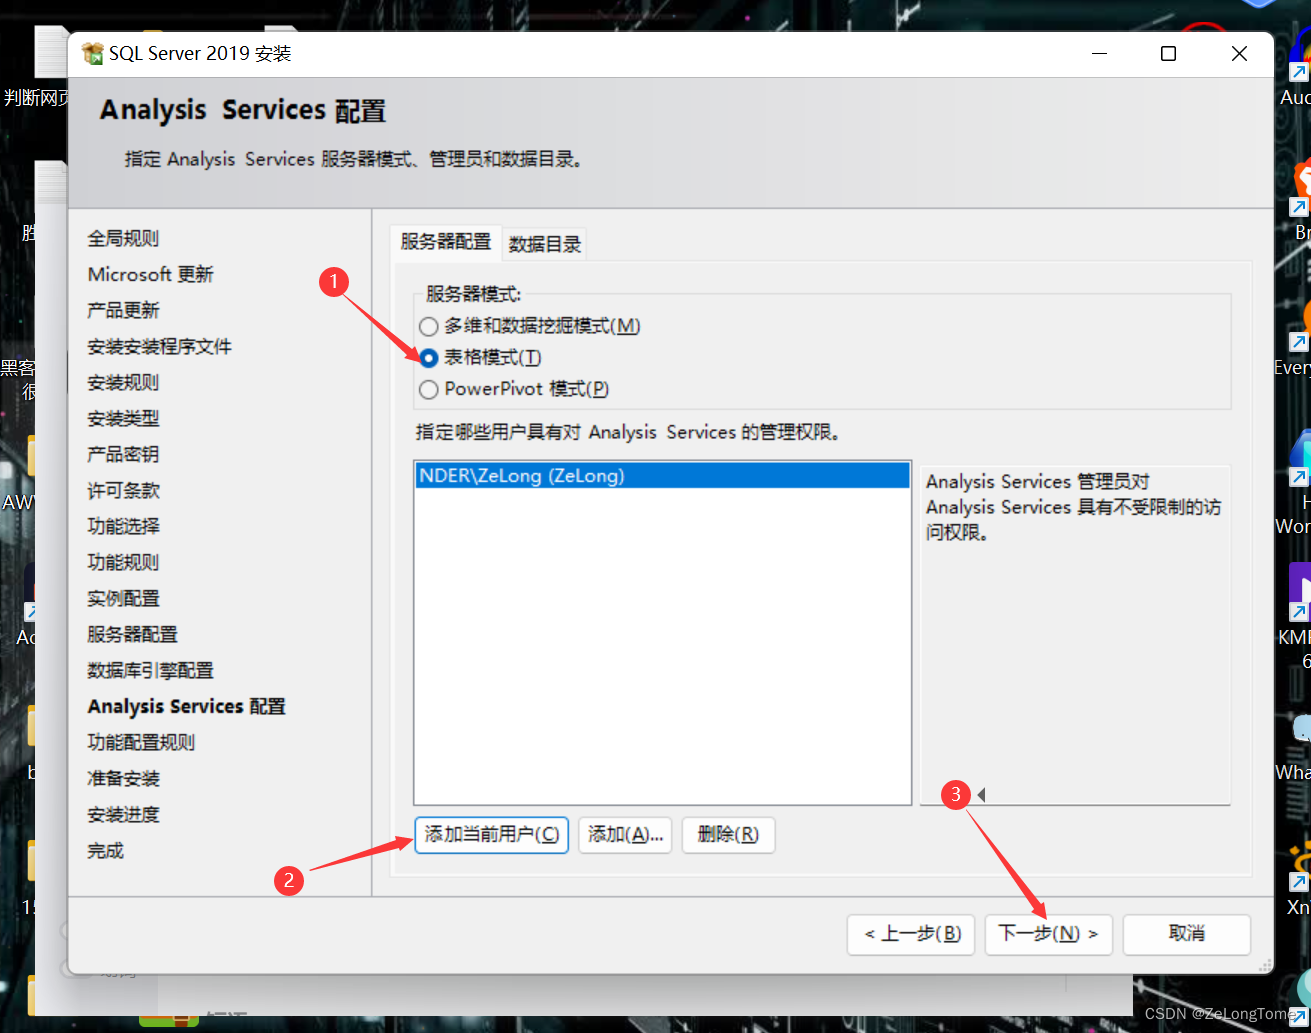Viewport: 1311px width, 1033px height.
Task: Maximize the SQL Server 2019 setup window
Action: (1168, 54)
